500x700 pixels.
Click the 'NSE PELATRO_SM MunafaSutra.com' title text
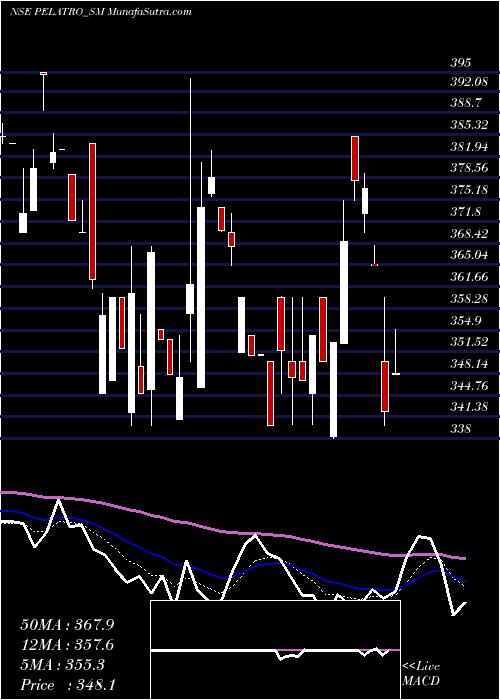[100, 12]
